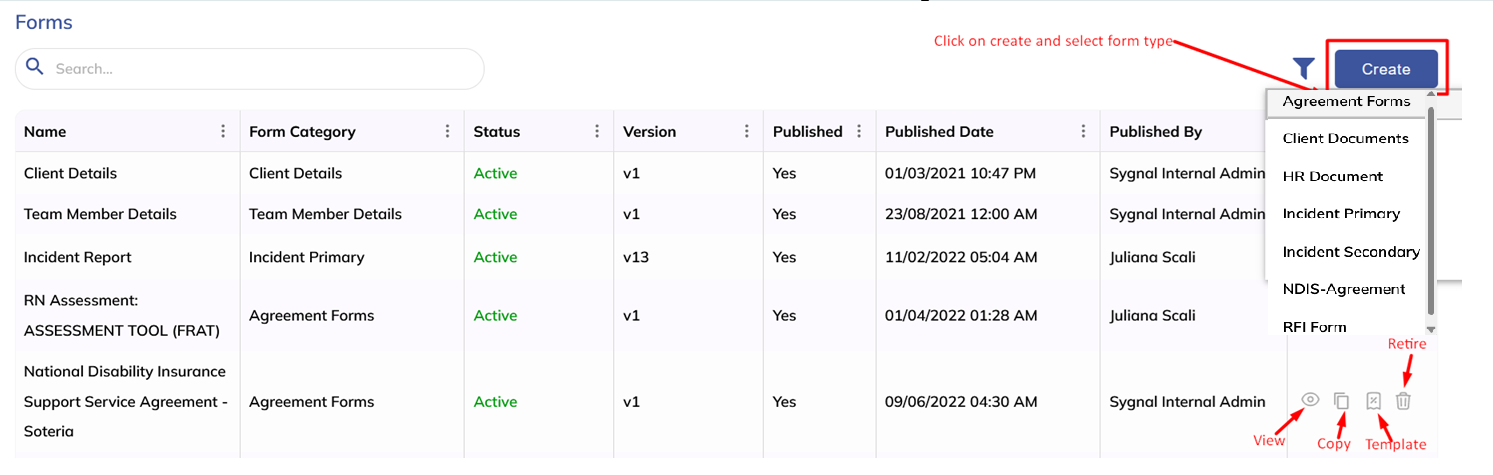
Task: Open Name column options menu
Action: 223,131
